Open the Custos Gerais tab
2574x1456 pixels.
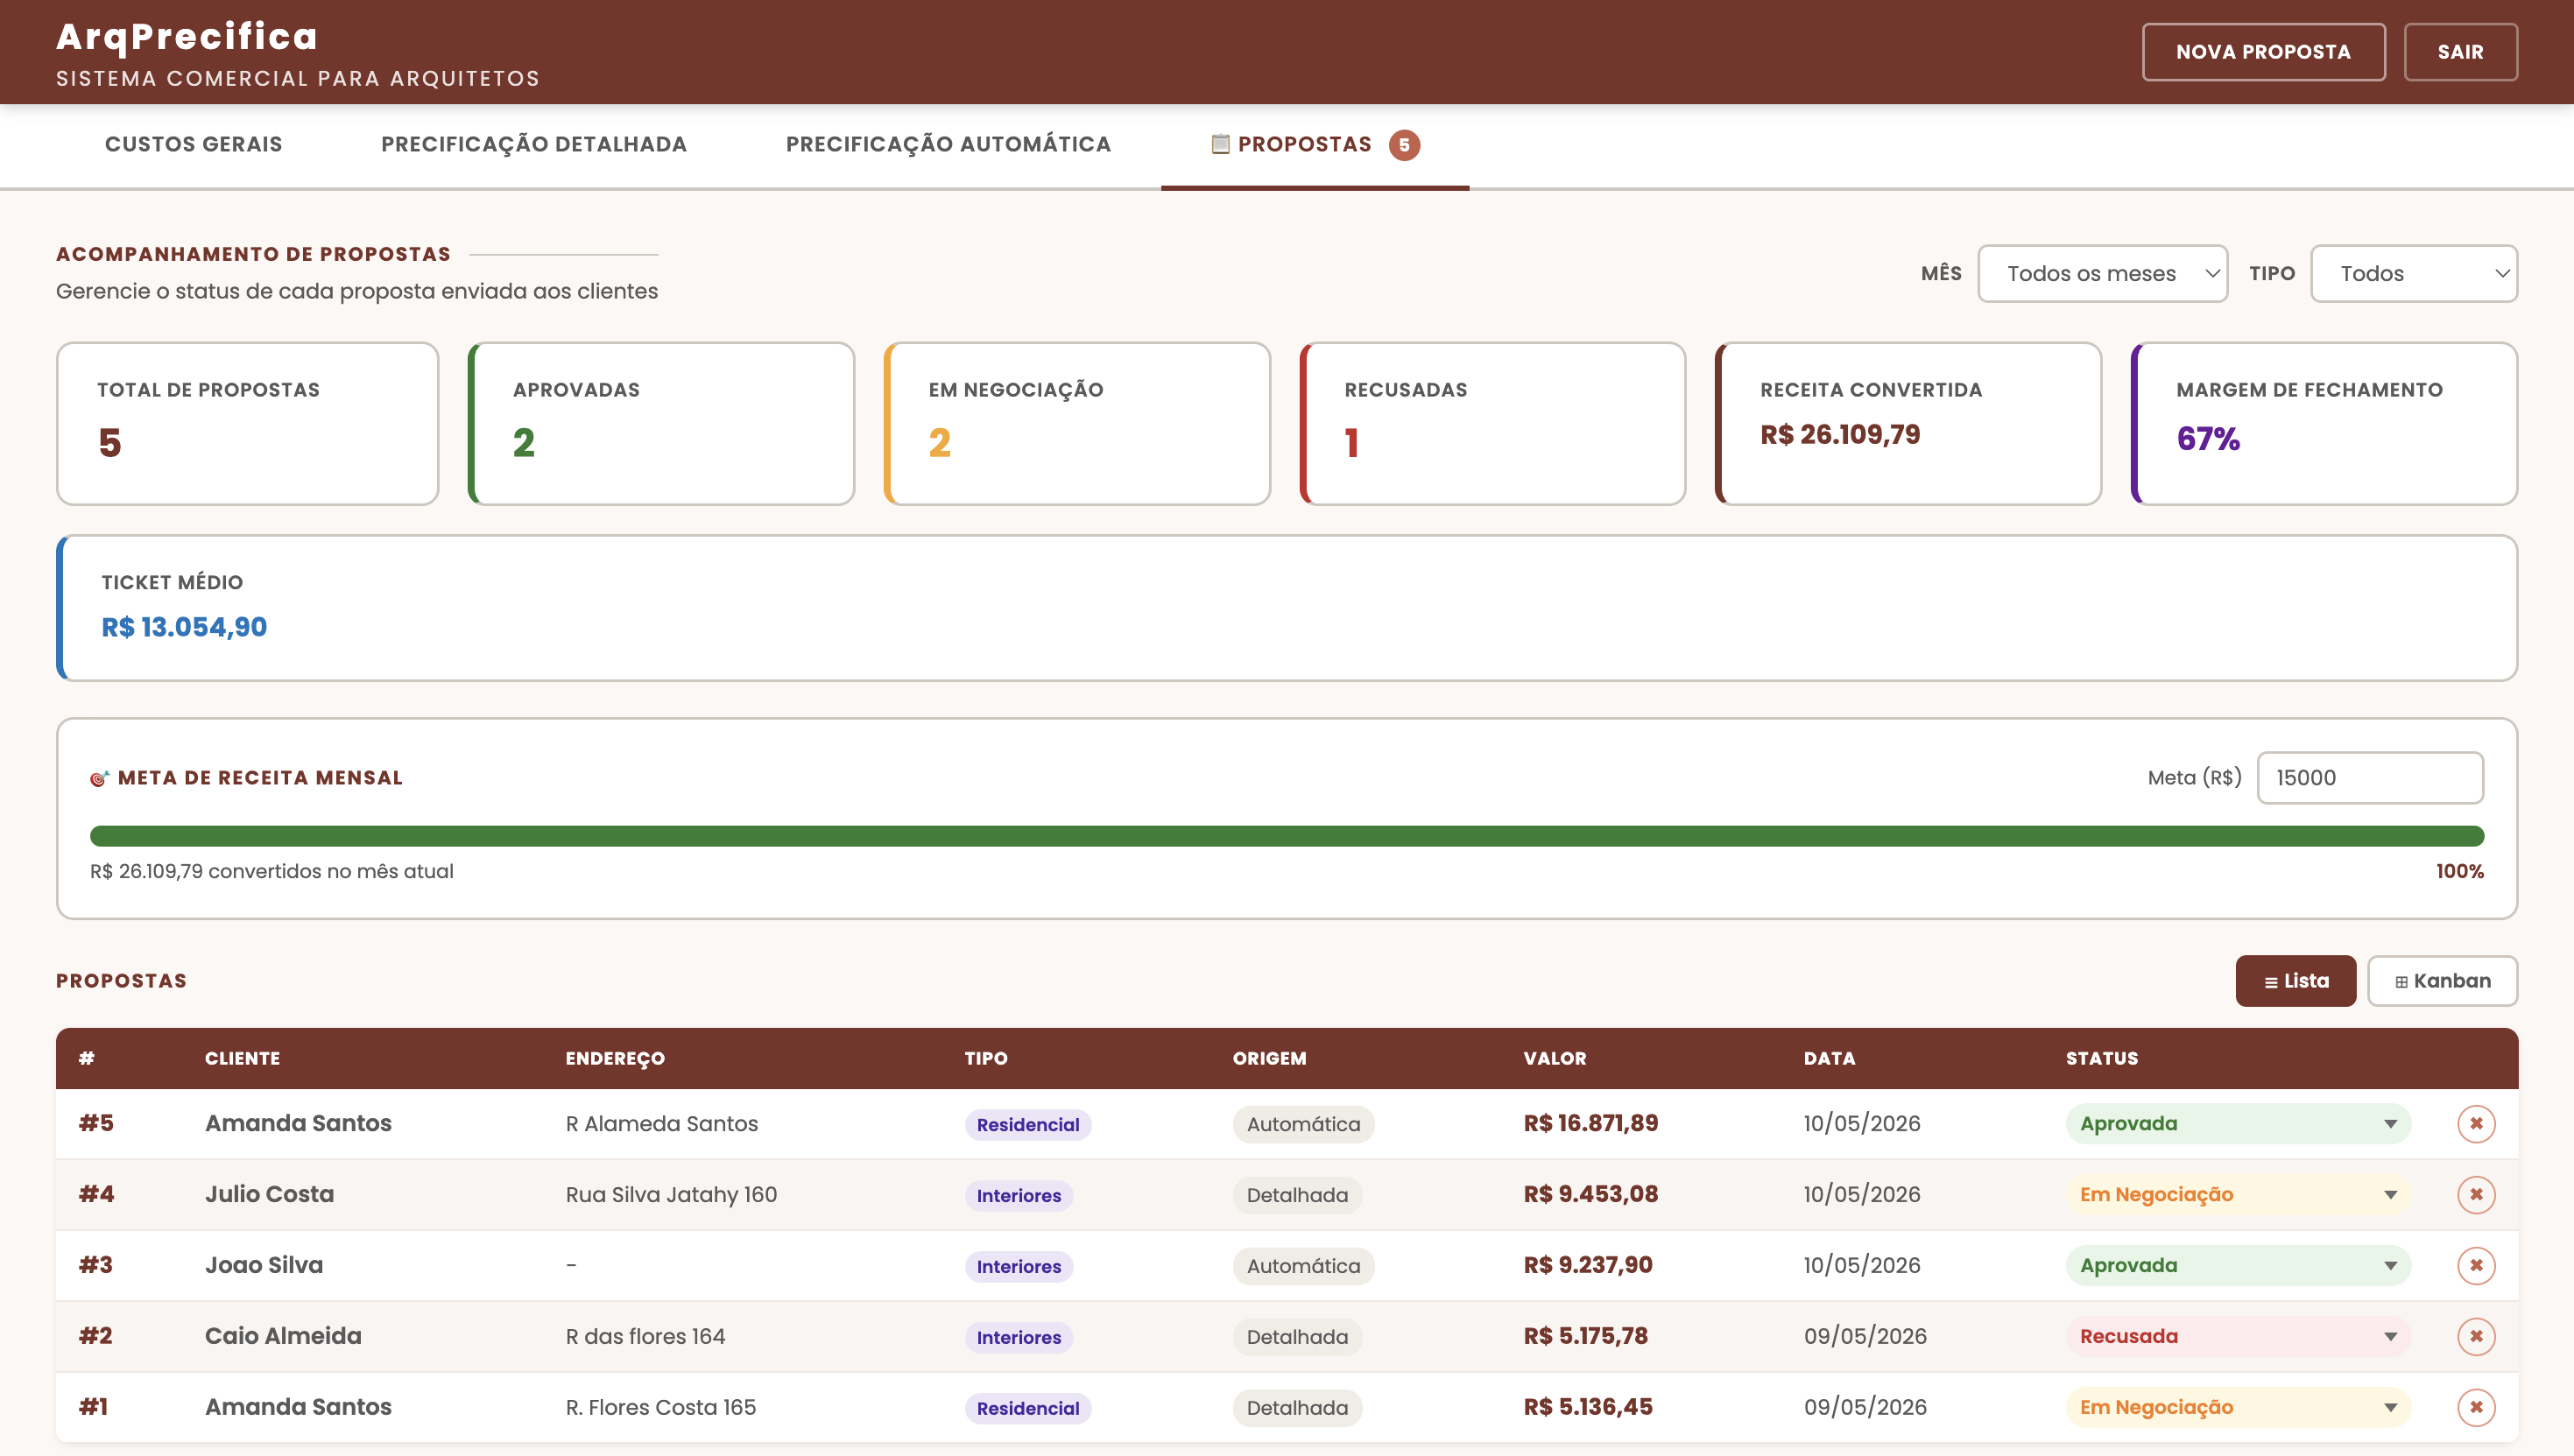[193, 144]
